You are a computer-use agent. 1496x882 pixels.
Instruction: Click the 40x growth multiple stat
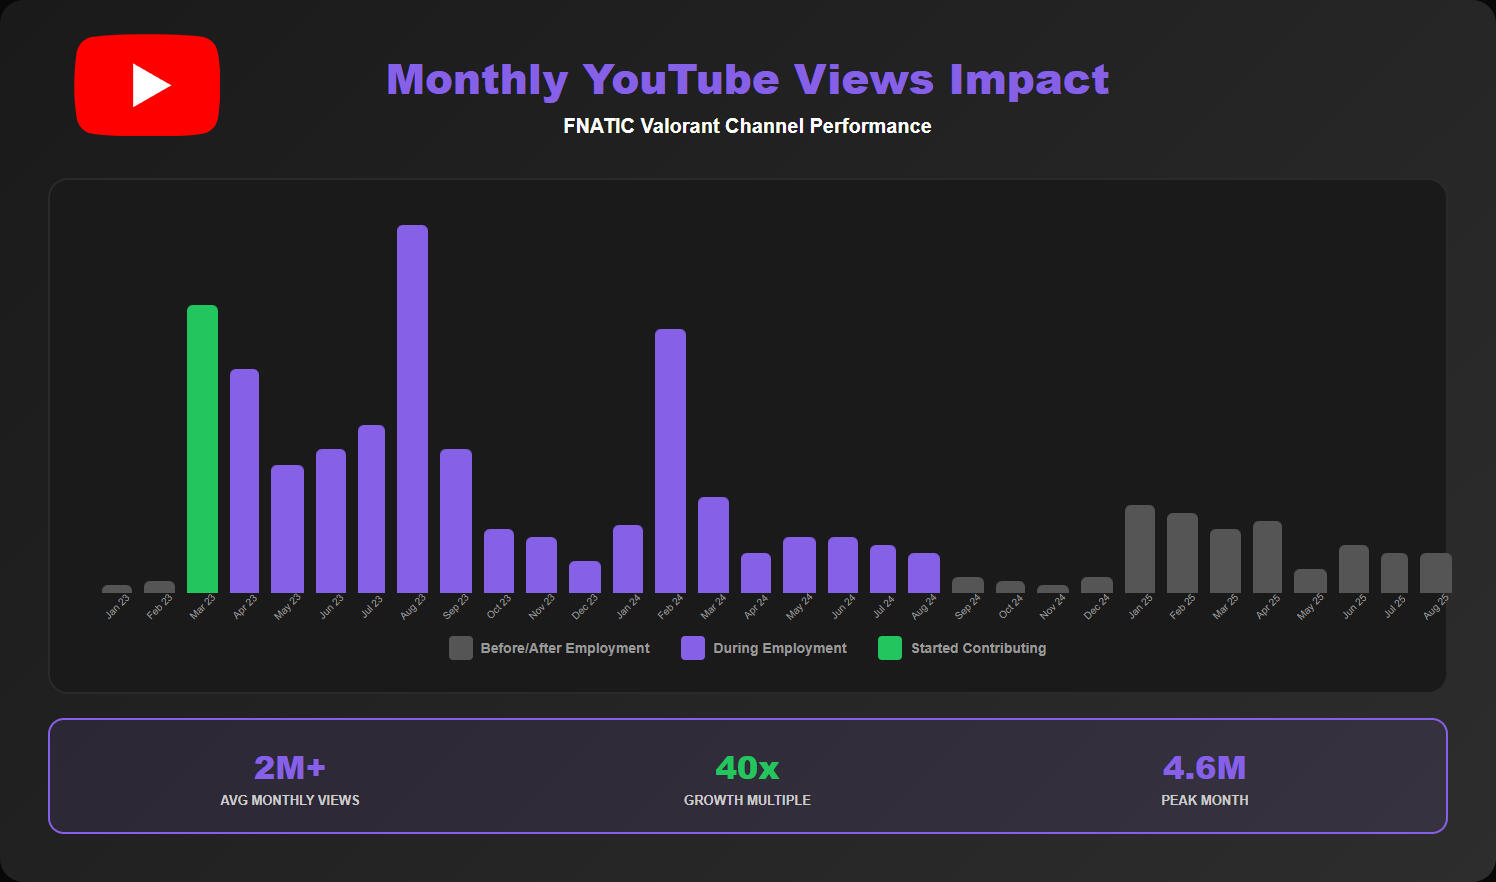click(x=747, y=768)
